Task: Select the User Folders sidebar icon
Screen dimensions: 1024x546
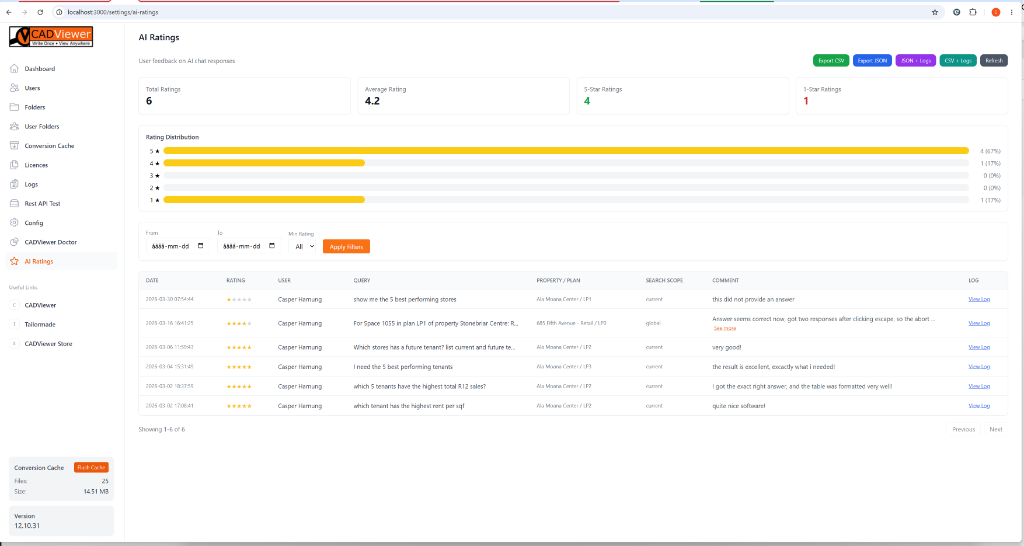Action: pos(14,126)
